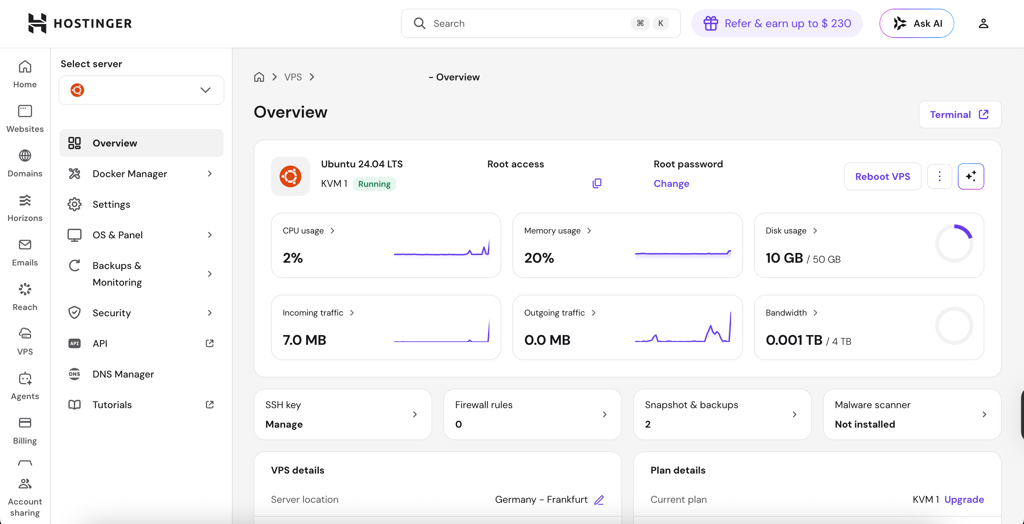
Task: Click the Ask AI button
Action: [x=916, y=24]
